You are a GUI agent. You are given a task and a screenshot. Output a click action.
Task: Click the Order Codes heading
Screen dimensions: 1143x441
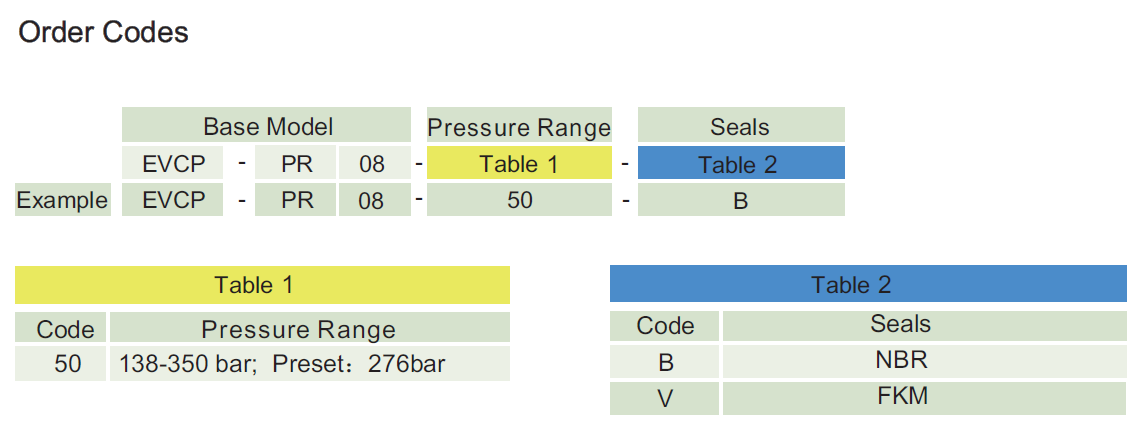pos(104,32)
